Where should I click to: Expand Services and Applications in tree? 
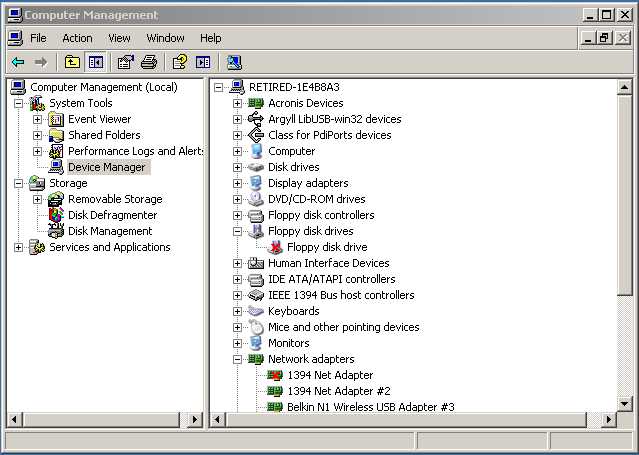(18, 247)
